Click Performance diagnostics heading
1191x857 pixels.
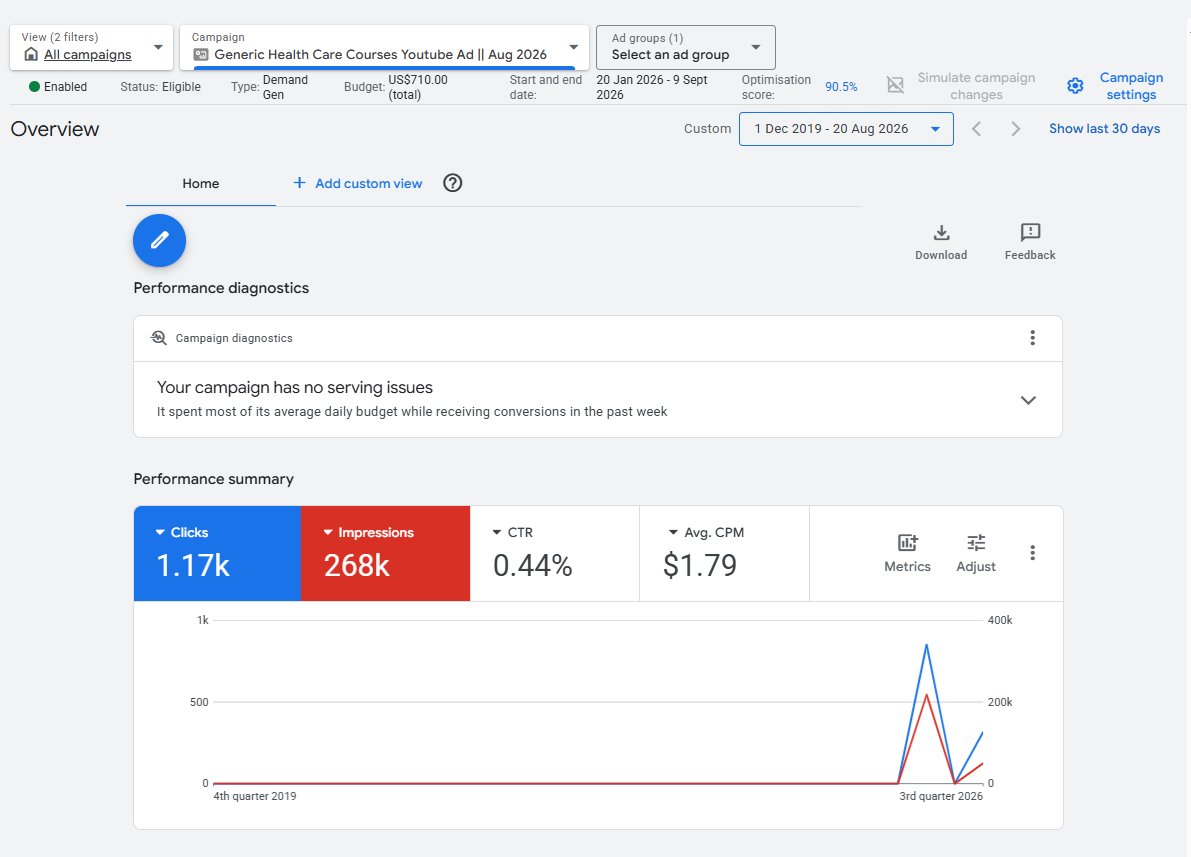click(221, 288)
